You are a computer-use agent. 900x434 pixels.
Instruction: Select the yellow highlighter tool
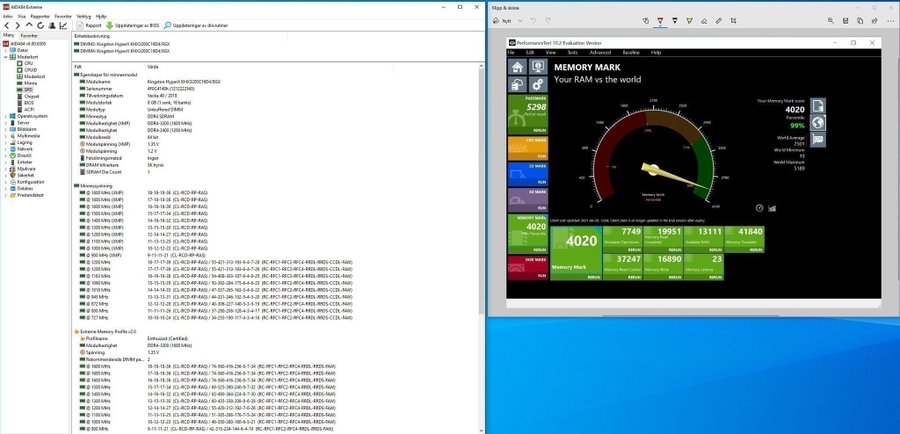pyautogui.click(x=689, y=21)
